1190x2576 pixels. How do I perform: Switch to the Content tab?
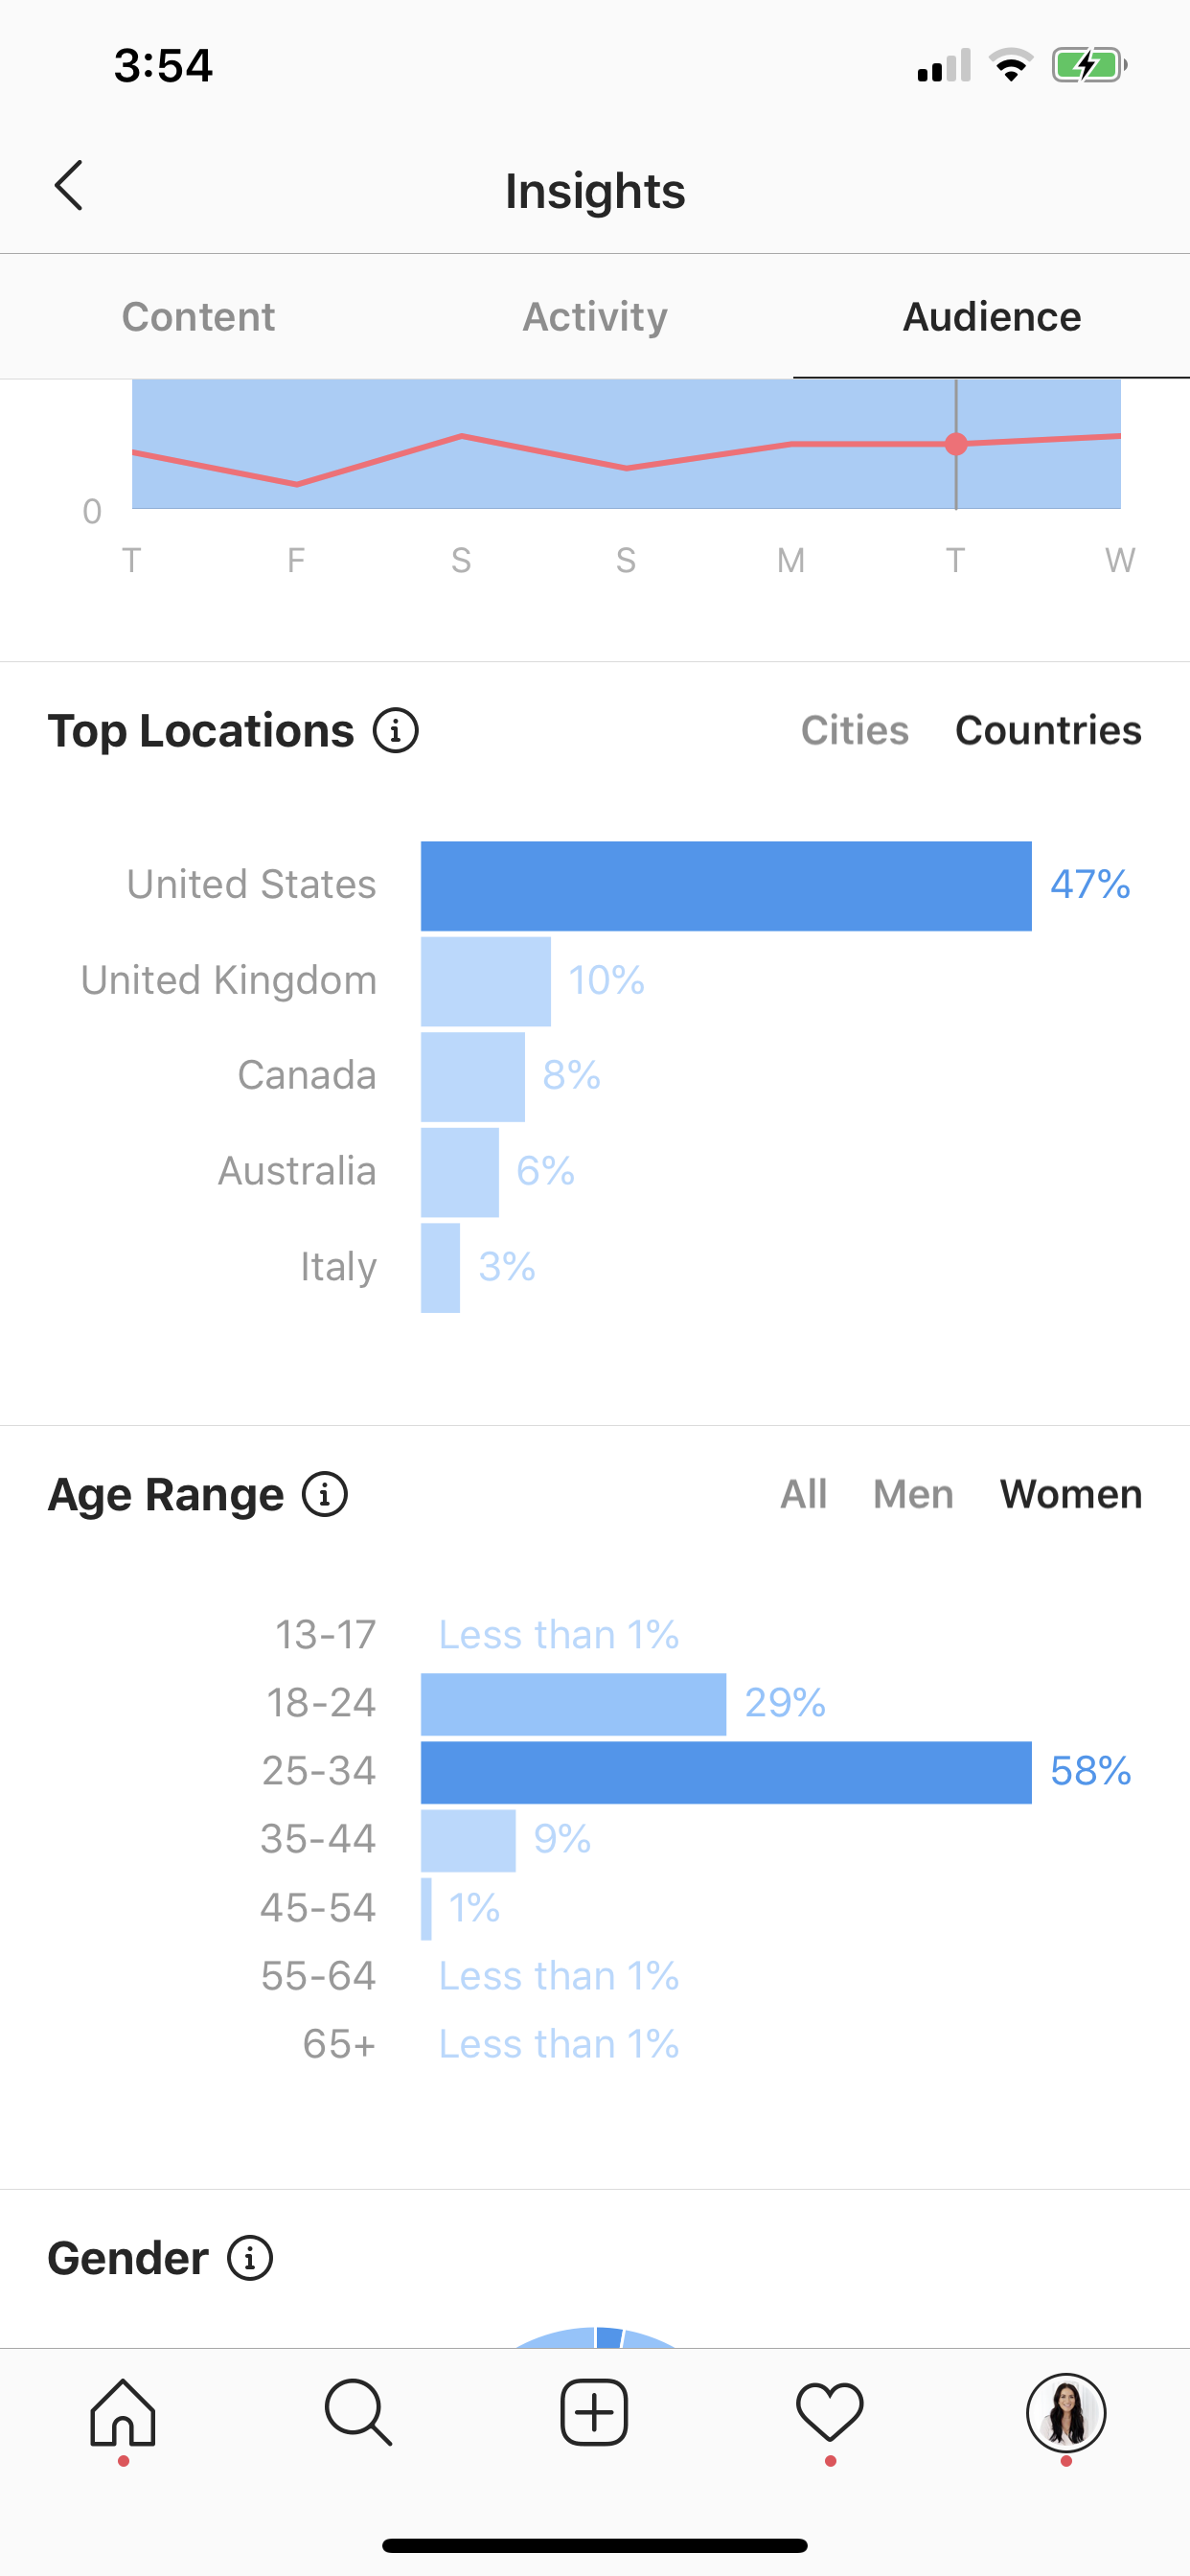pos(198,317)
